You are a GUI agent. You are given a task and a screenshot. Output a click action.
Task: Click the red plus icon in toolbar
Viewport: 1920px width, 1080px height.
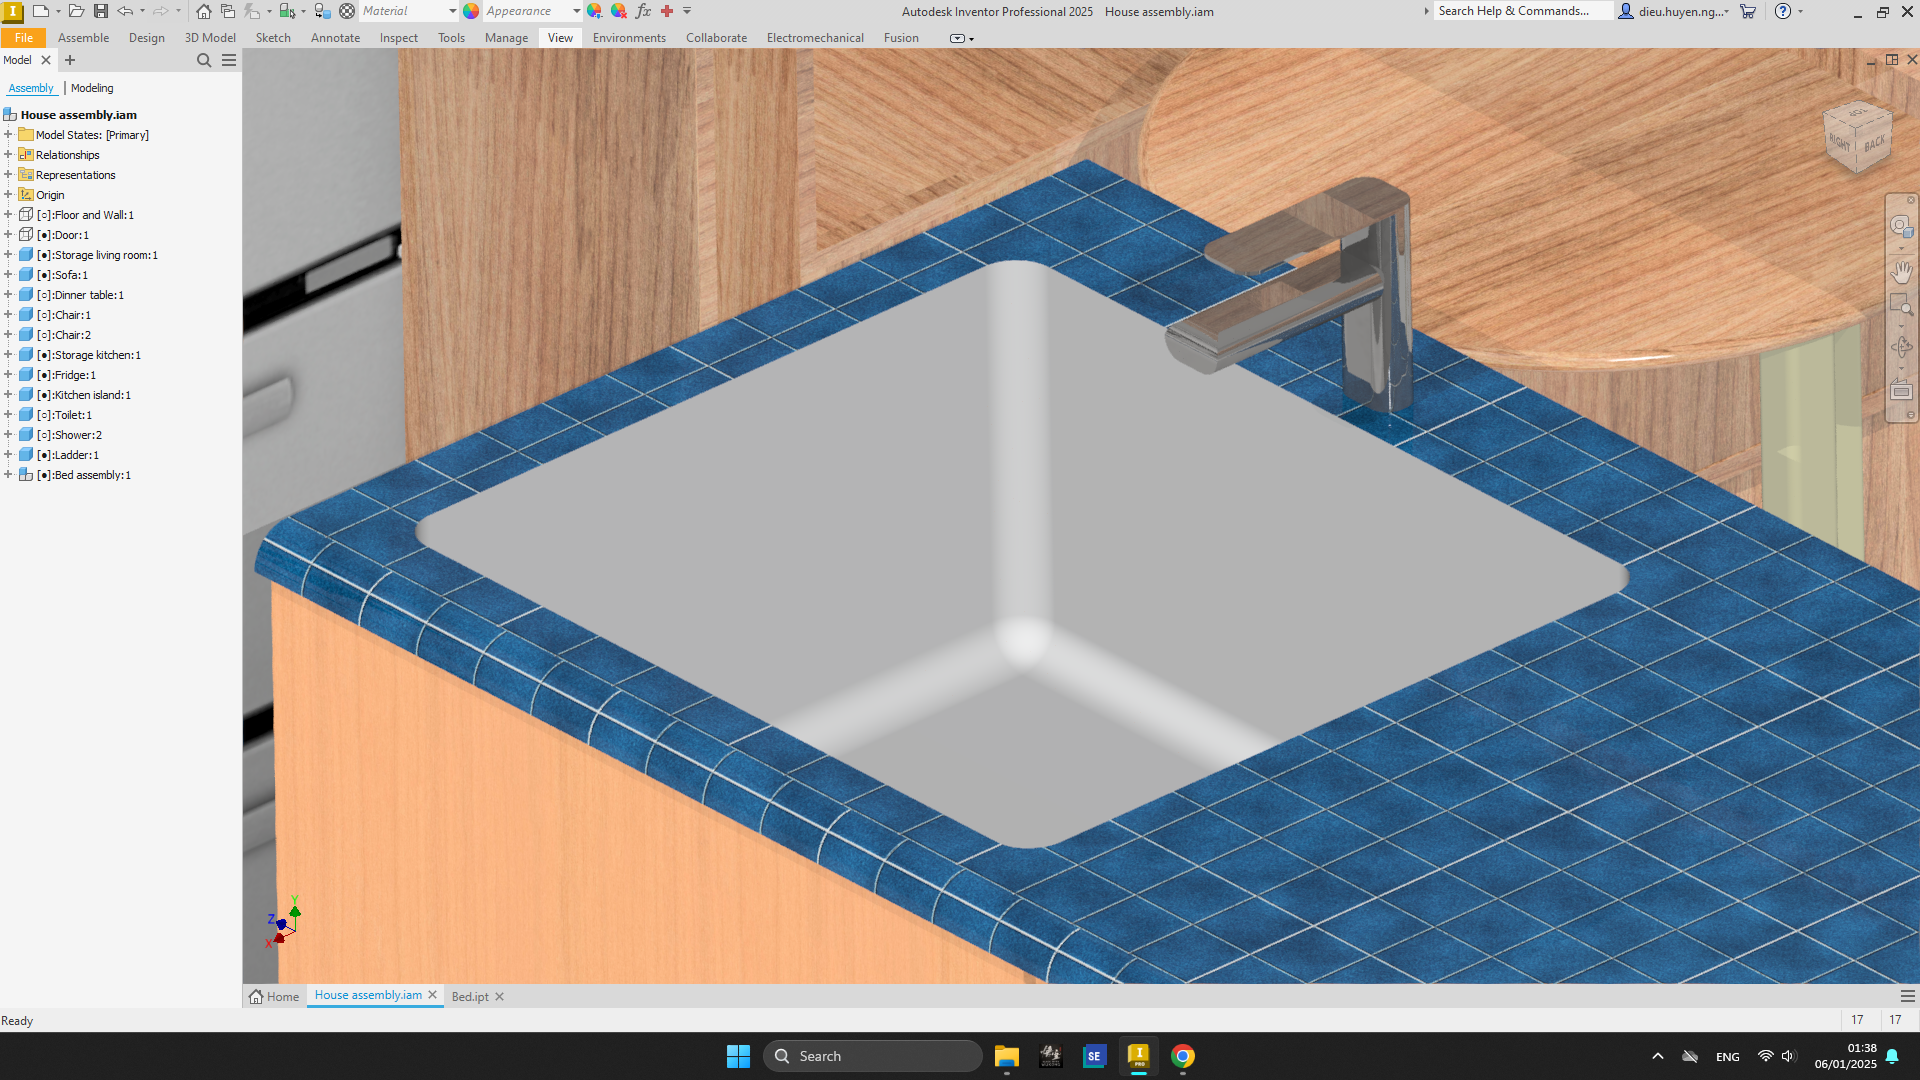[x=667, y=11]
